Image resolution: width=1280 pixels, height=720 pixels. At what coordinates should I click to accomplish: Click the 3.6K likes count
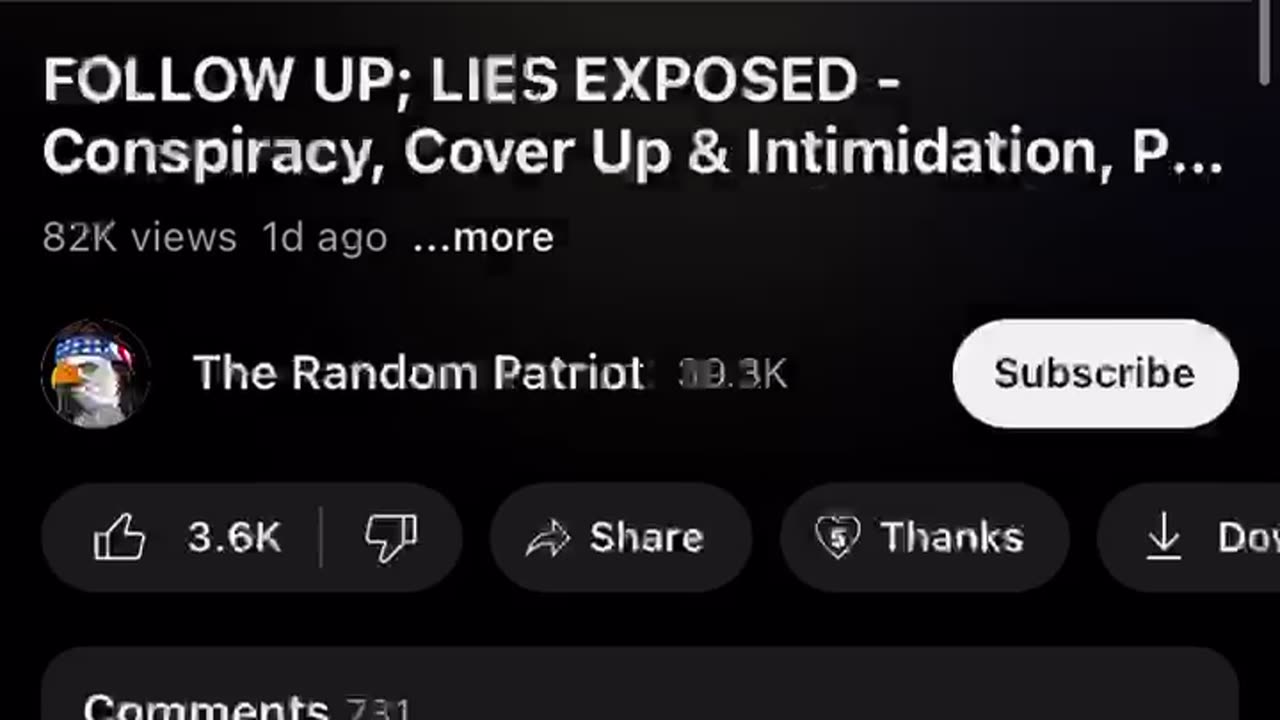[234, 538]
